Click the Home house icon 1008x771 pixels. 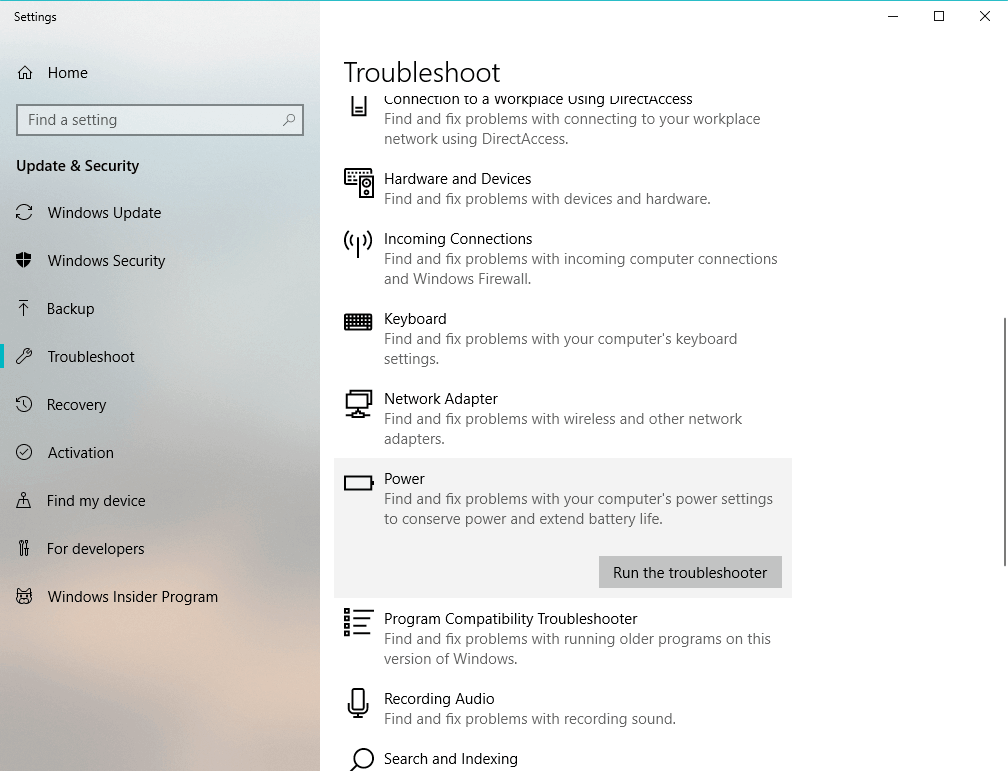click(x=24, y=73)
